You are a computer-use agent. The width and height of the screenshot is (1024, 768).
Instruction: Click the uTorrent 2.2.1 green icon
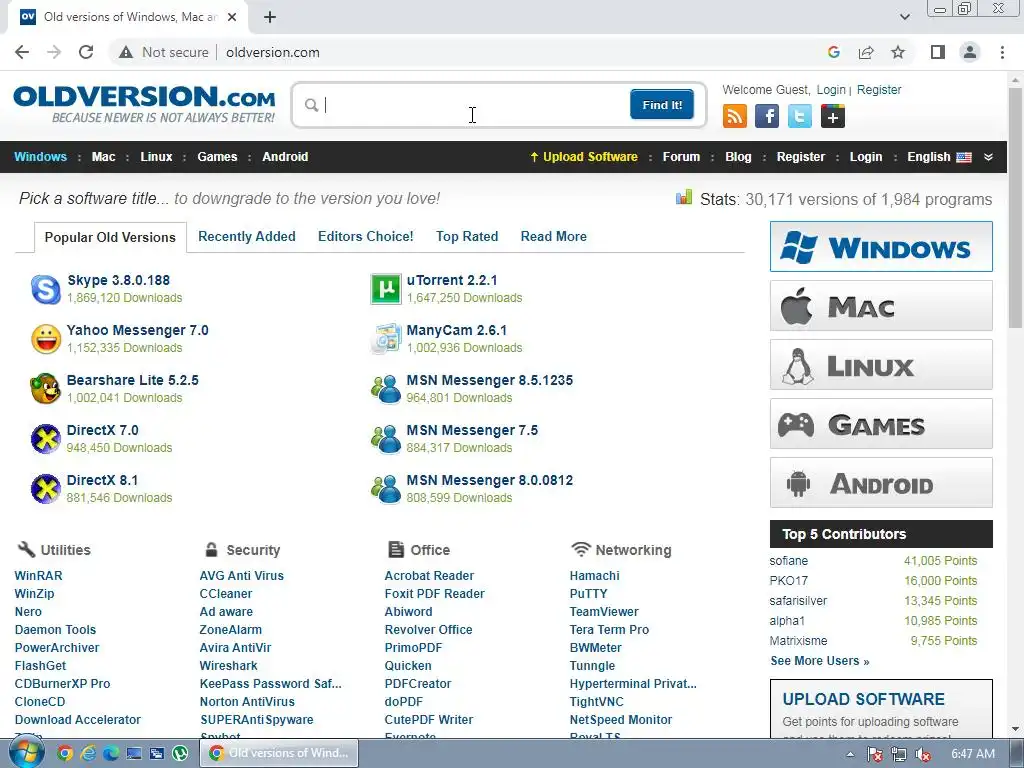[385, 289]
